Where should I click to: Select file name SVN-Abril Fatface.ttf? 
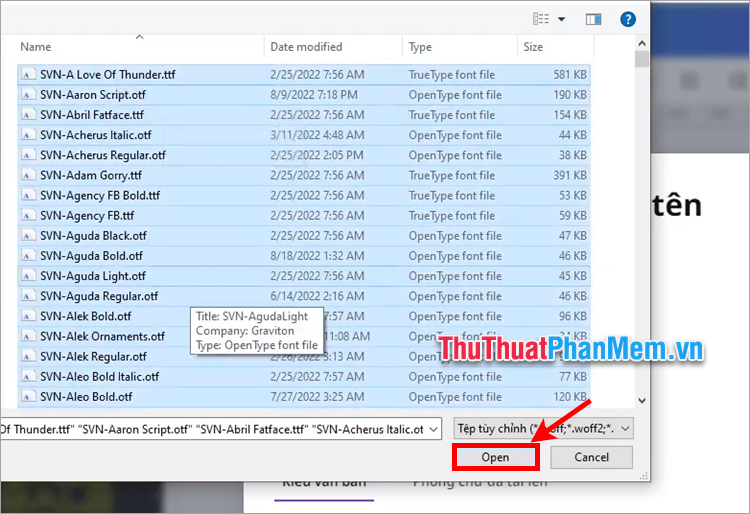click(x=92, y=115)
